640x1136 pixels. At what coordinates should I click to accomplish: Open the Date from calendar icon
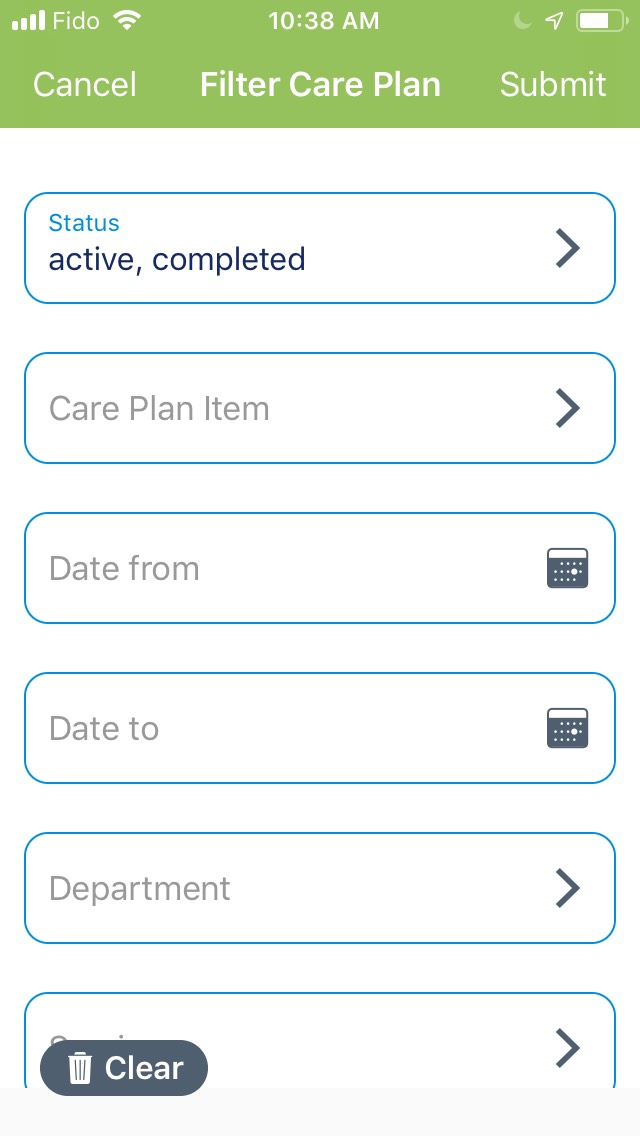coord(567,568)
